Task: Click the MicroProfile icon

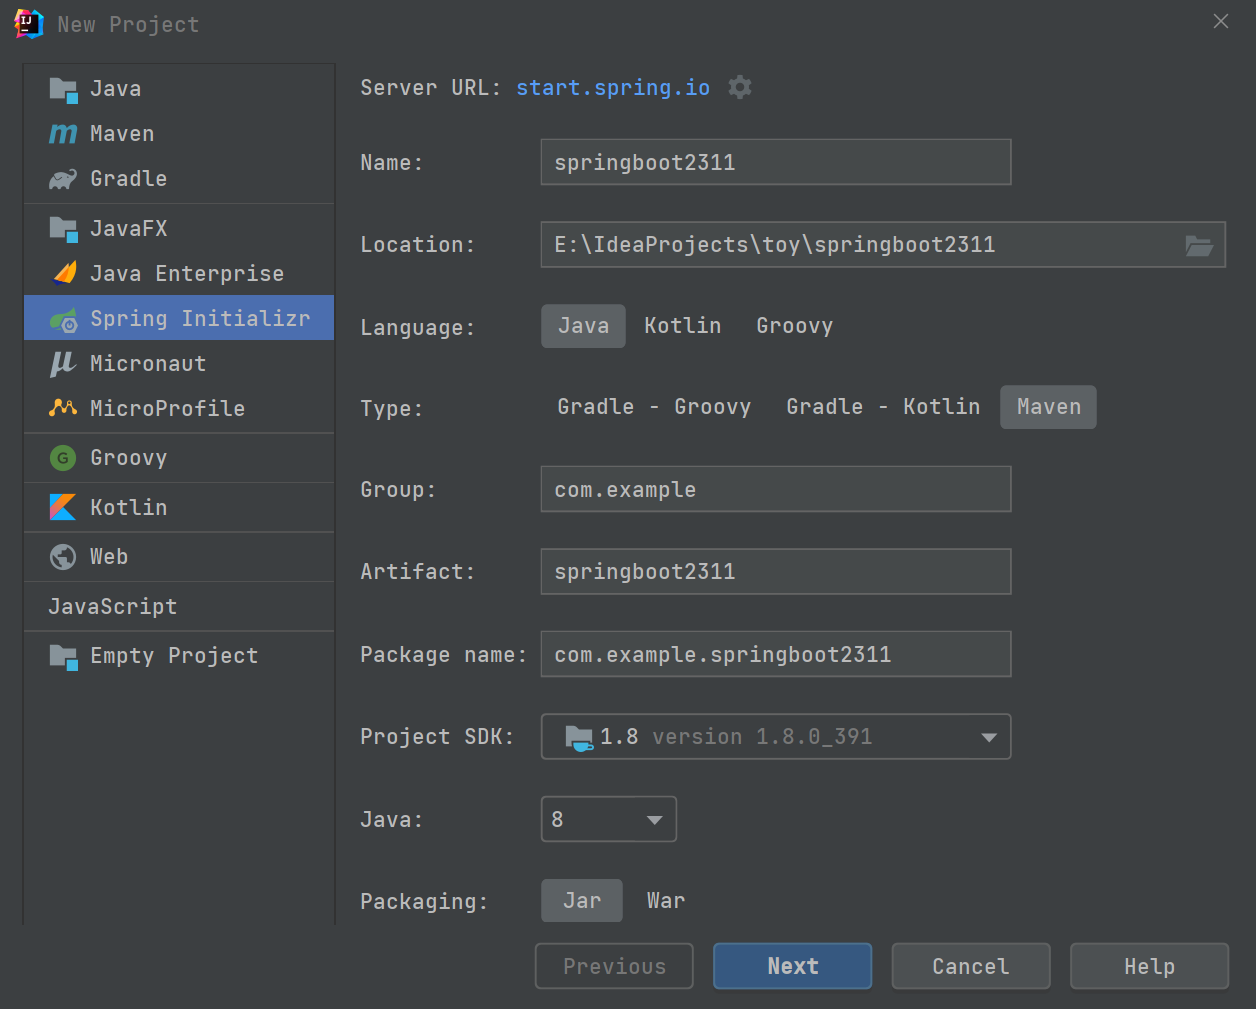Action: [x=63, y=408]
